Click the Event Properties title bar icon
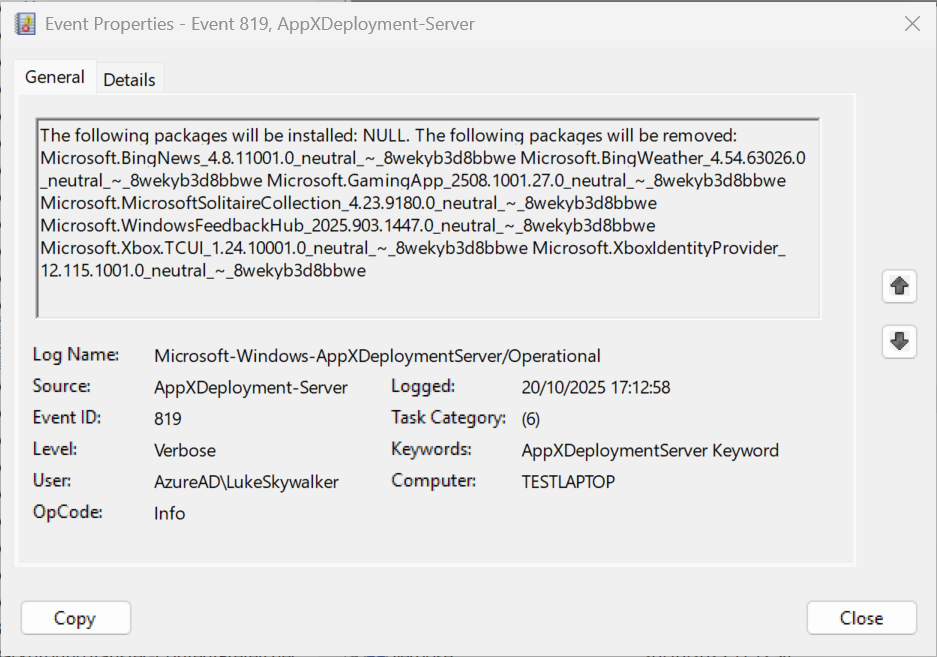The width and height of the screenshot is (937, 657). (x=26, y=23)
